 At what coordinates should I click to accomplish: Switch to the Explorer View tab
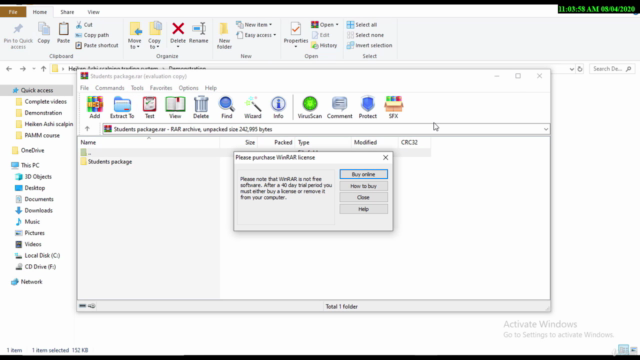[x=93, y=12]
